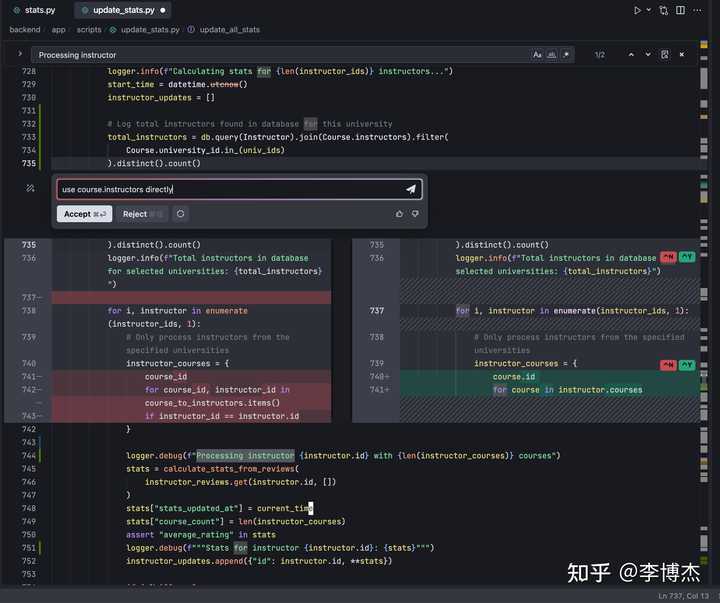Toggle Use Regular Expression in find widget
Image resolution: width=720 pixels, height=603 pixels.
tap(566, 55)
